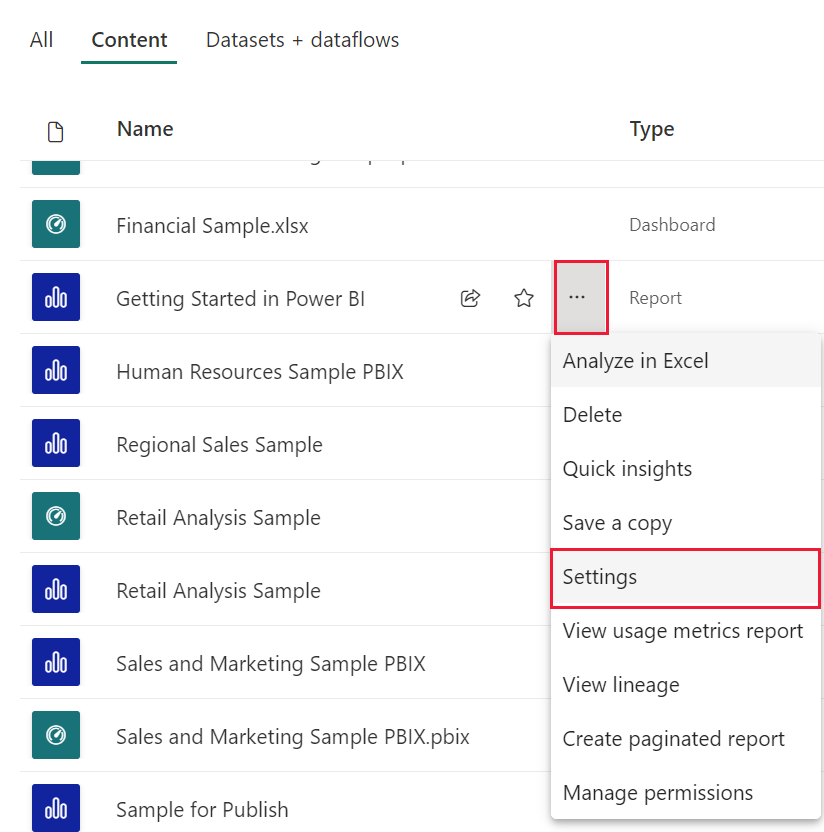Click the report icon beside Human Resources Sample PBIX
The width and height of the screenshot is (824, 832).
55,370
